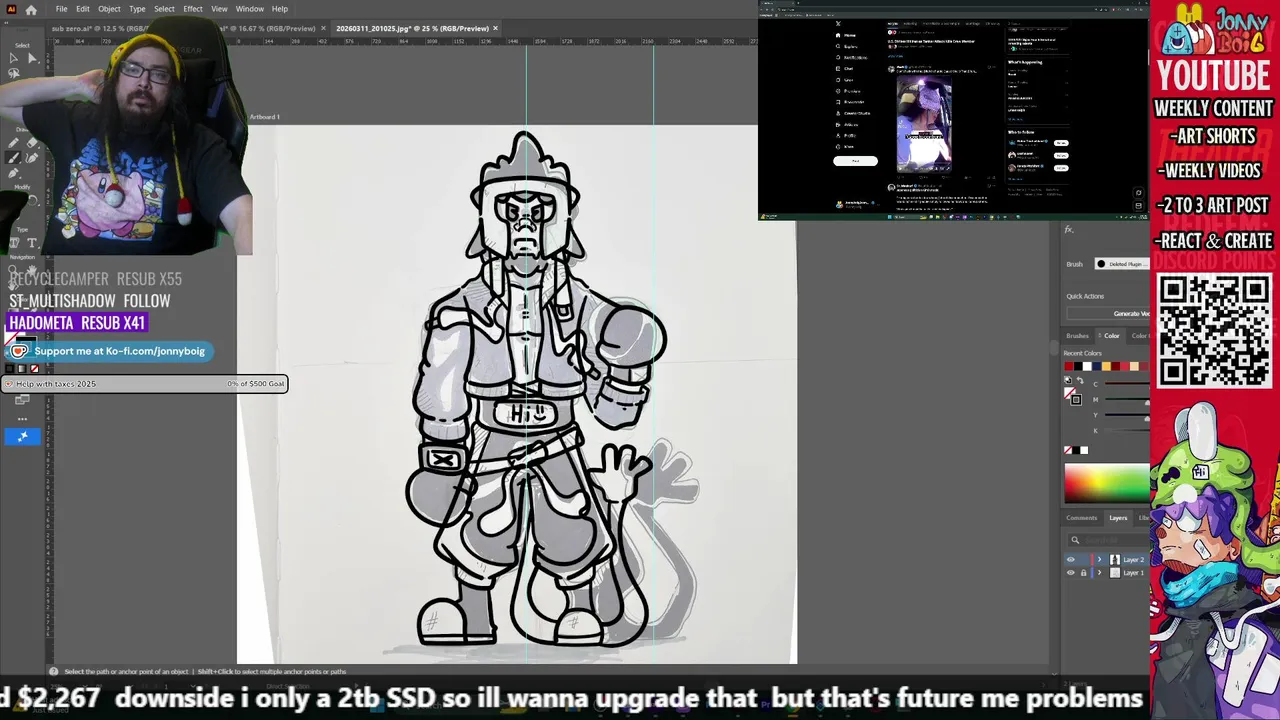The height and width of the screenshot is (720, 1280).
Task: Open the File menu
Action: click(61, 9)
